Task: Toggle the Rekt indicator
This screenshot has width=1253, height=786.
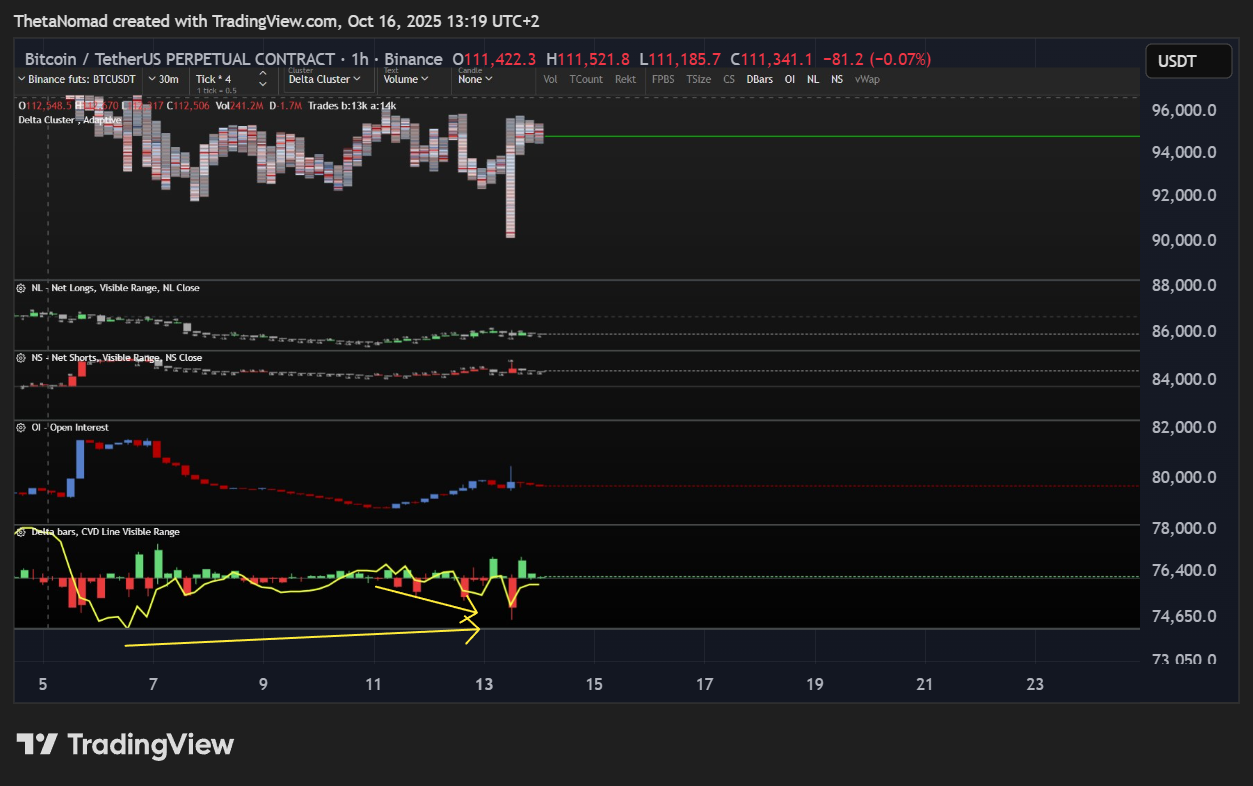Action: pos(625,79)
